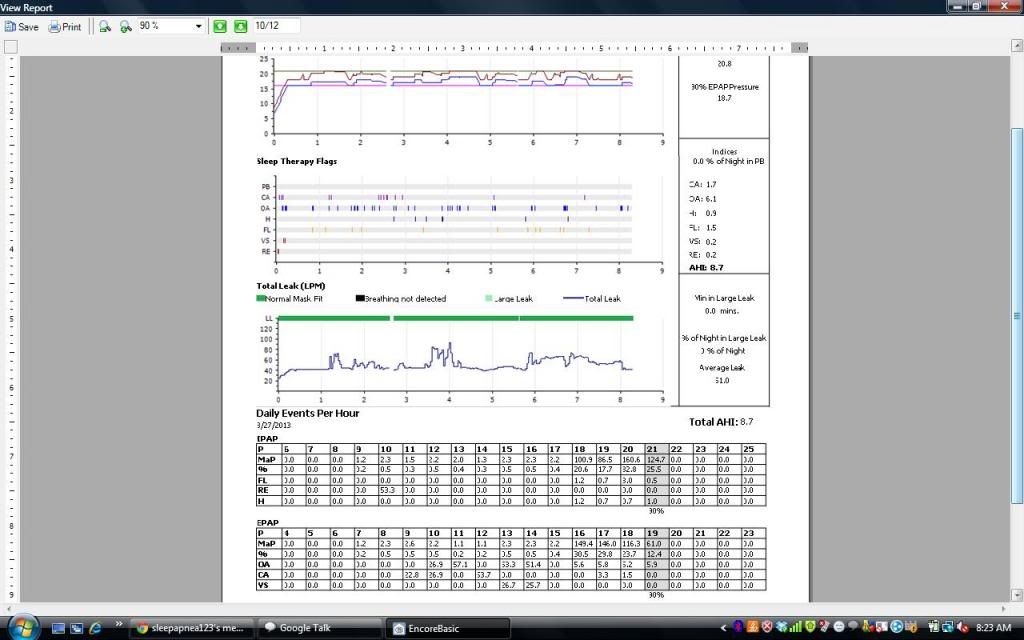Click the scroll-down arrow at the bottom right of the report

[x=1017, y=595]
